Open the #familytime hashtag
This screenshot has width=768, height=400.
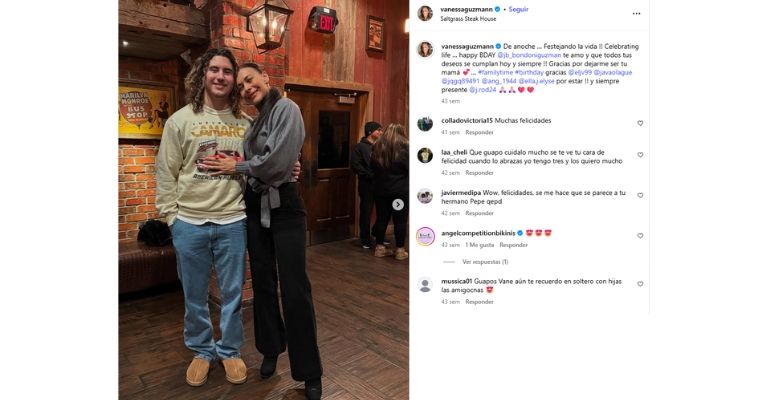point(495,72)
